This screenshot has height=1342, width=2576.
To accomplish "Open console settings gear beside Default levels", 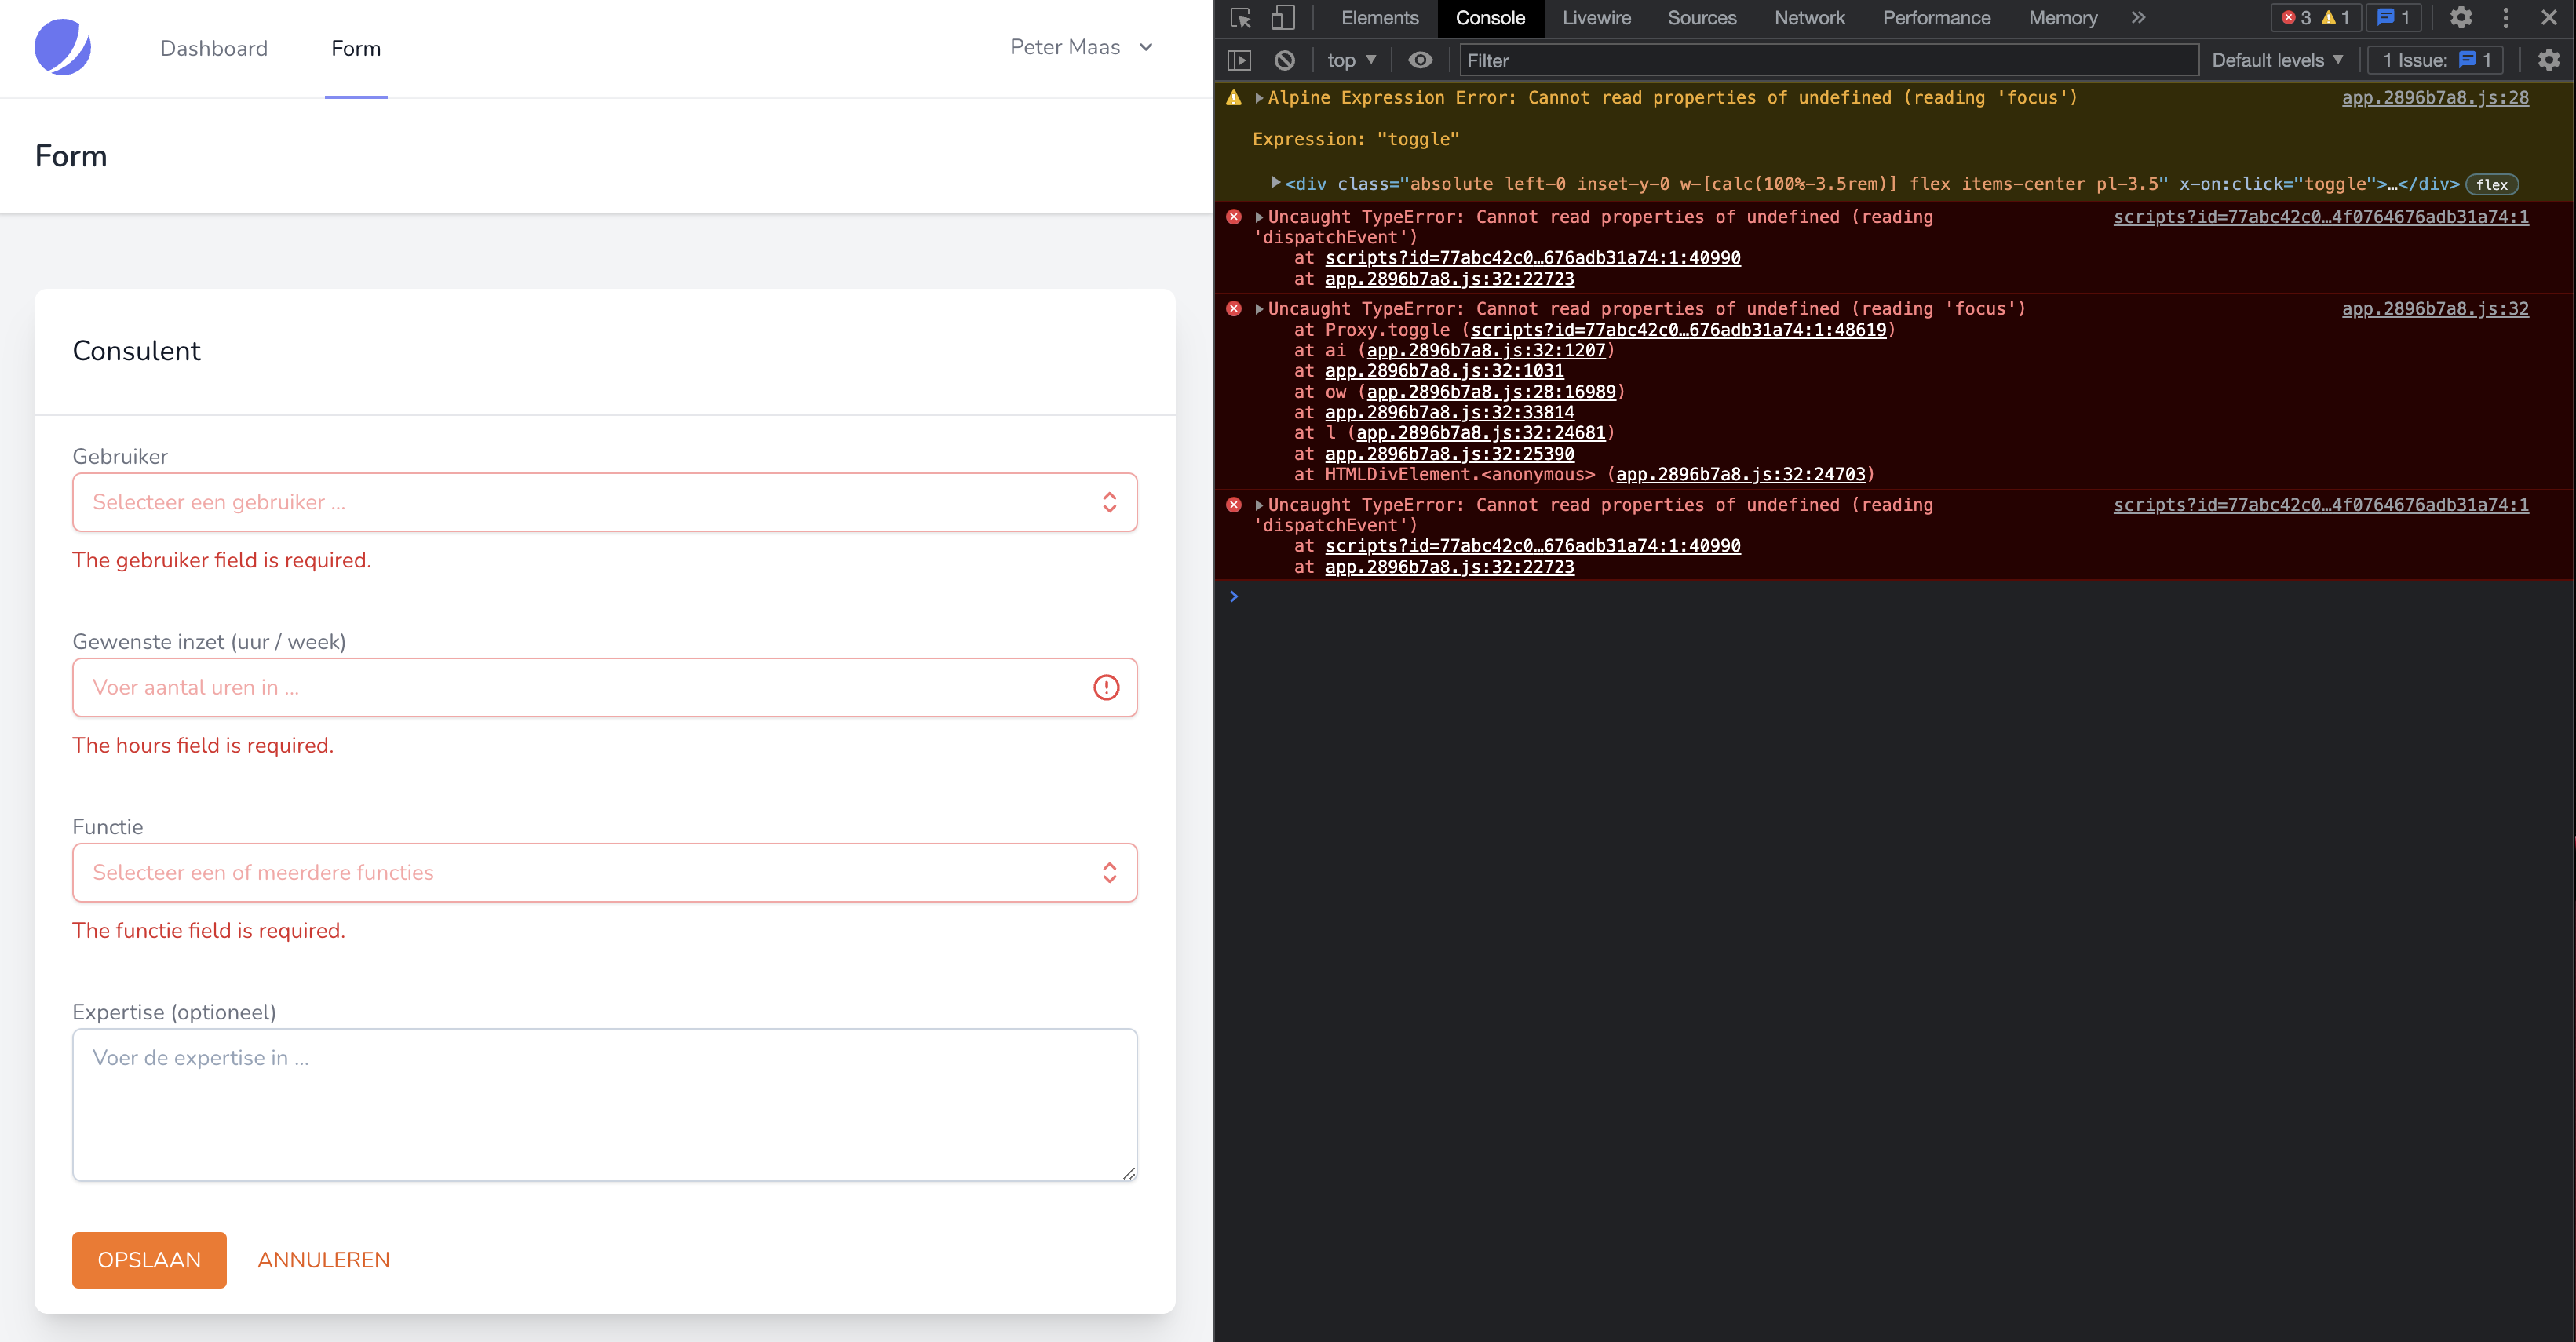I will 2548,60.
